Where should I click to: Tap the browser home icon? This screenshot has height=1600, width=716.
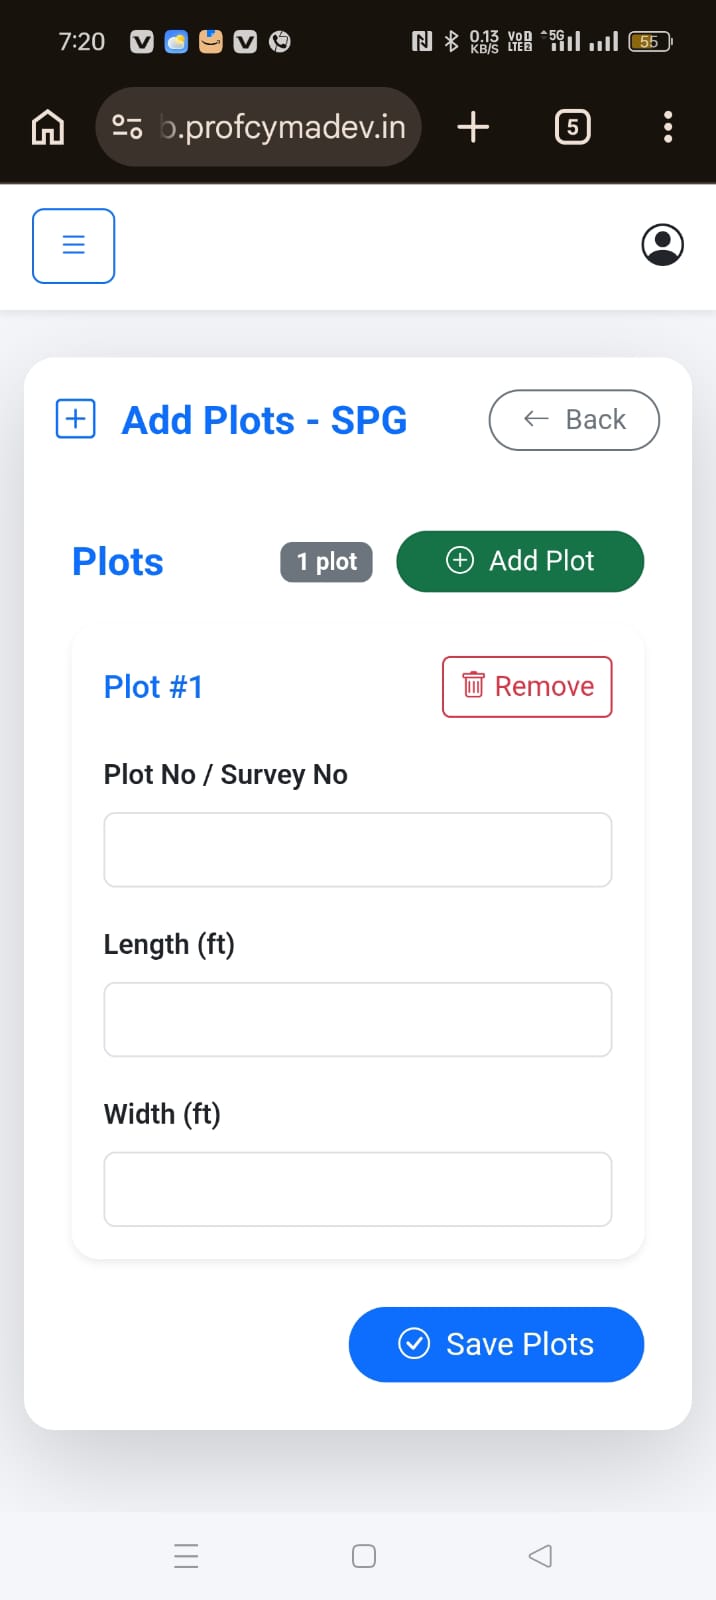pos(48,127)
